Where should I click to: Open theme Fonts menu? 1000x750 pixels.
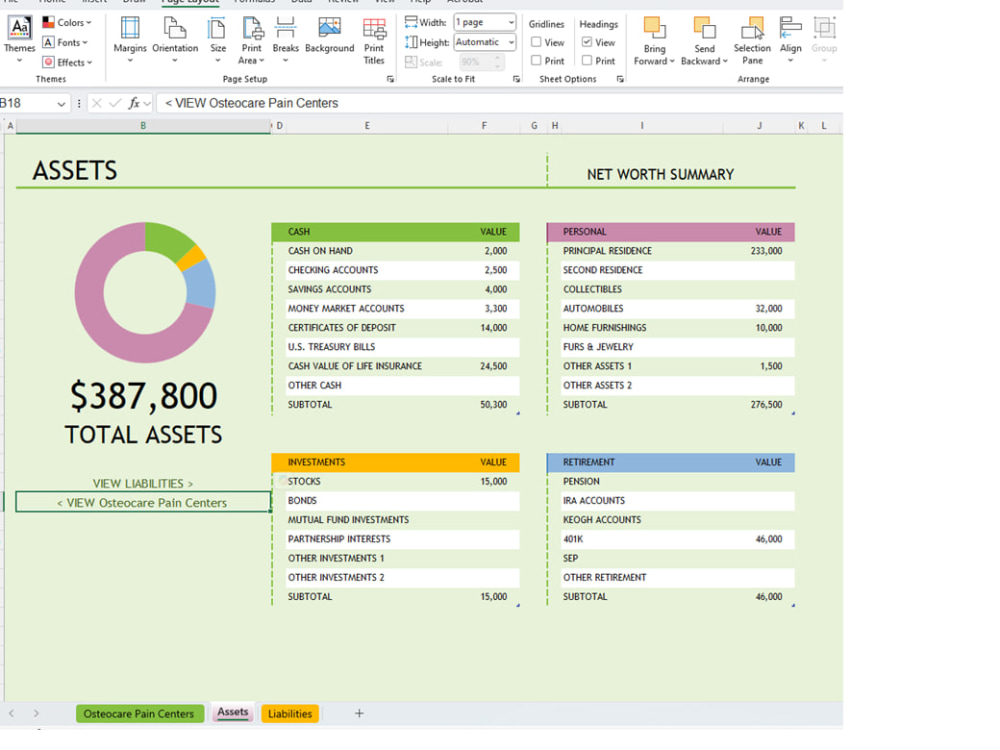click(x=64, y=42)
